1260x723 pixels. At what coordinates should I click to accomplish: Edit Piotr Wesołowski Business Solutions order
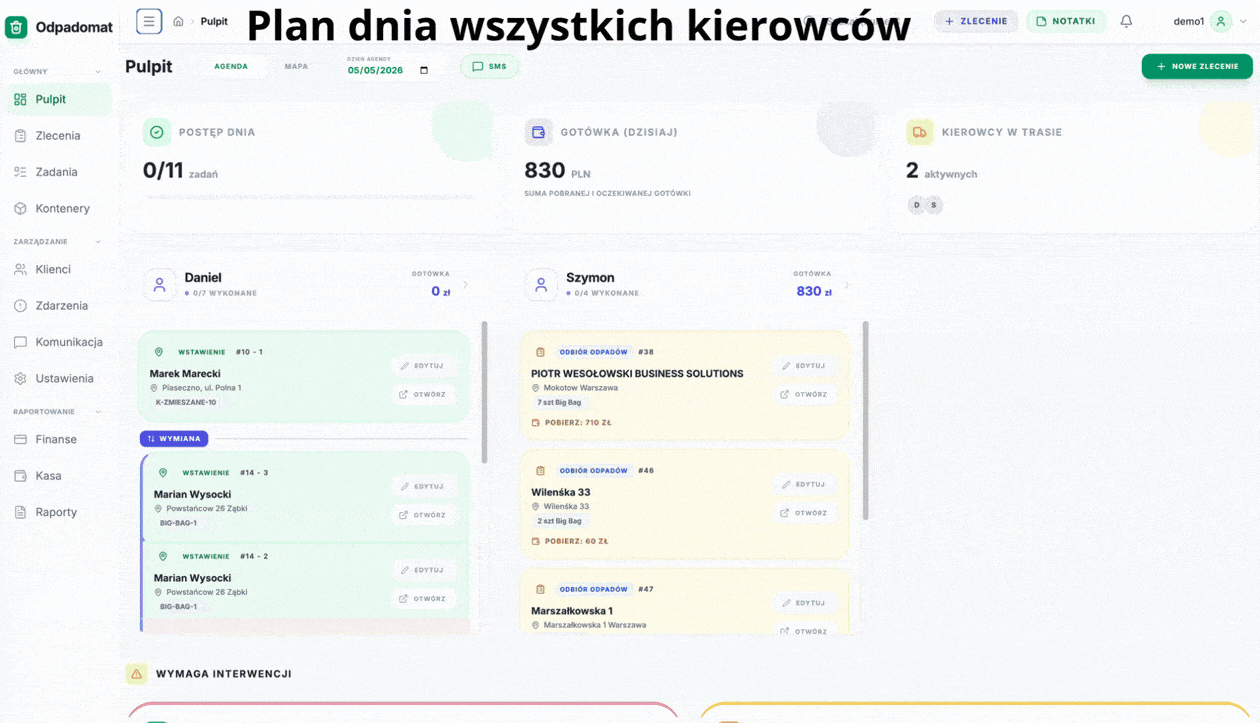[x=805, y=366]
